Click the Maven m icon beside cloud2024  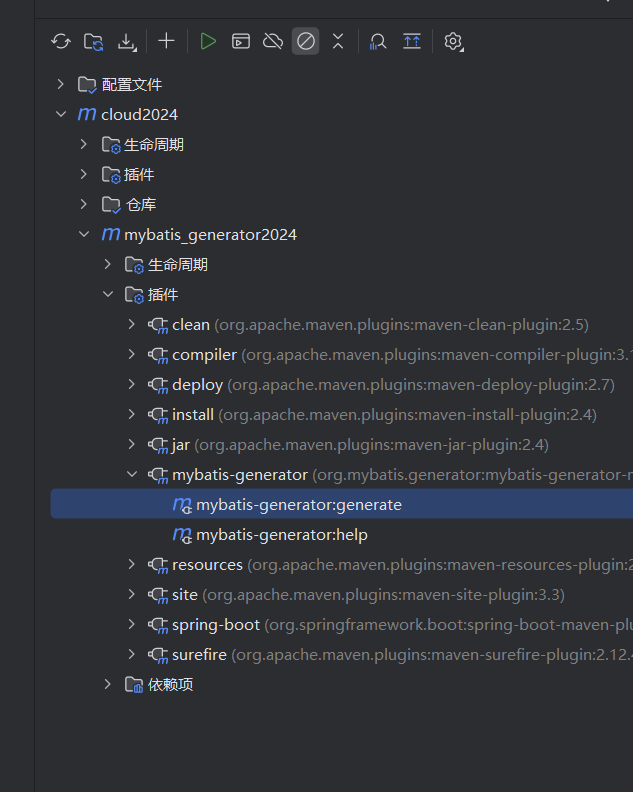(x=87, y=114)
